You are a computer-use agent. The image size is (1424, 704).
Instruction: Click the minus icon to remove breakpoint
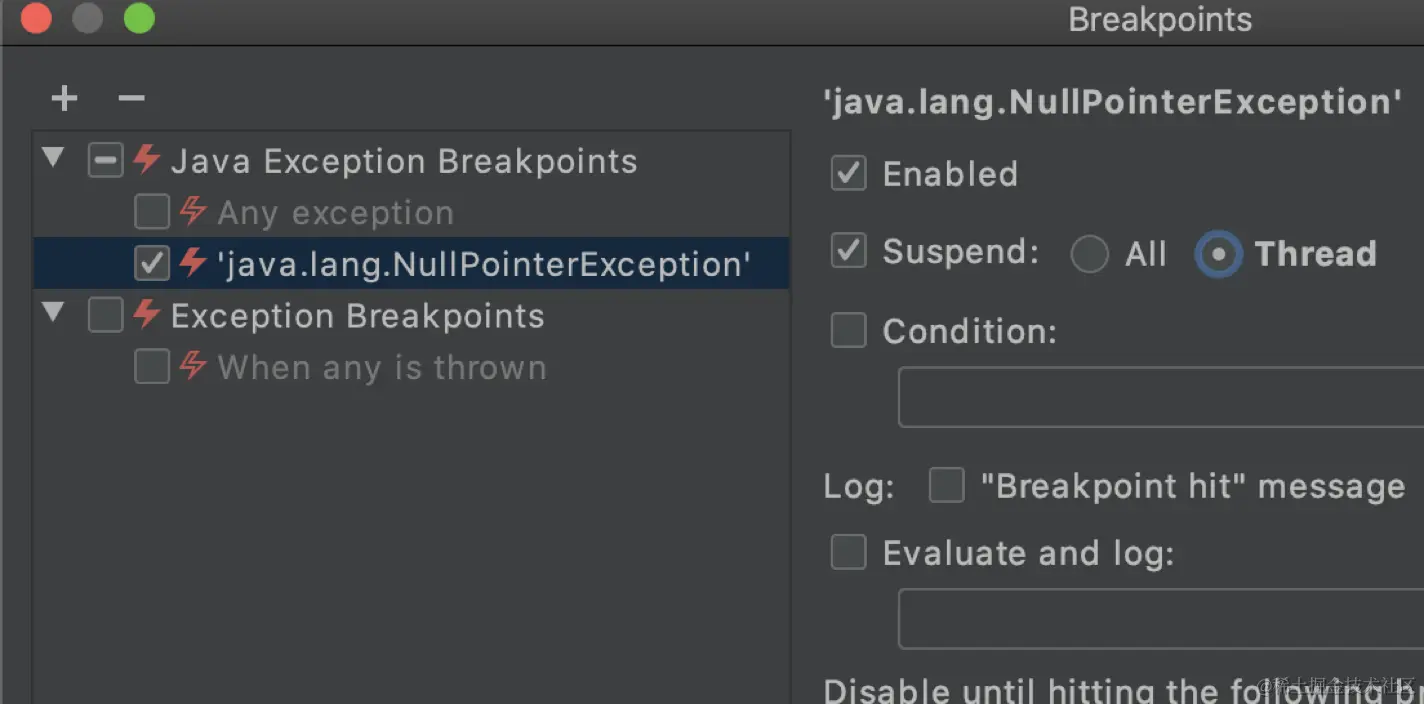click(131, 98)
